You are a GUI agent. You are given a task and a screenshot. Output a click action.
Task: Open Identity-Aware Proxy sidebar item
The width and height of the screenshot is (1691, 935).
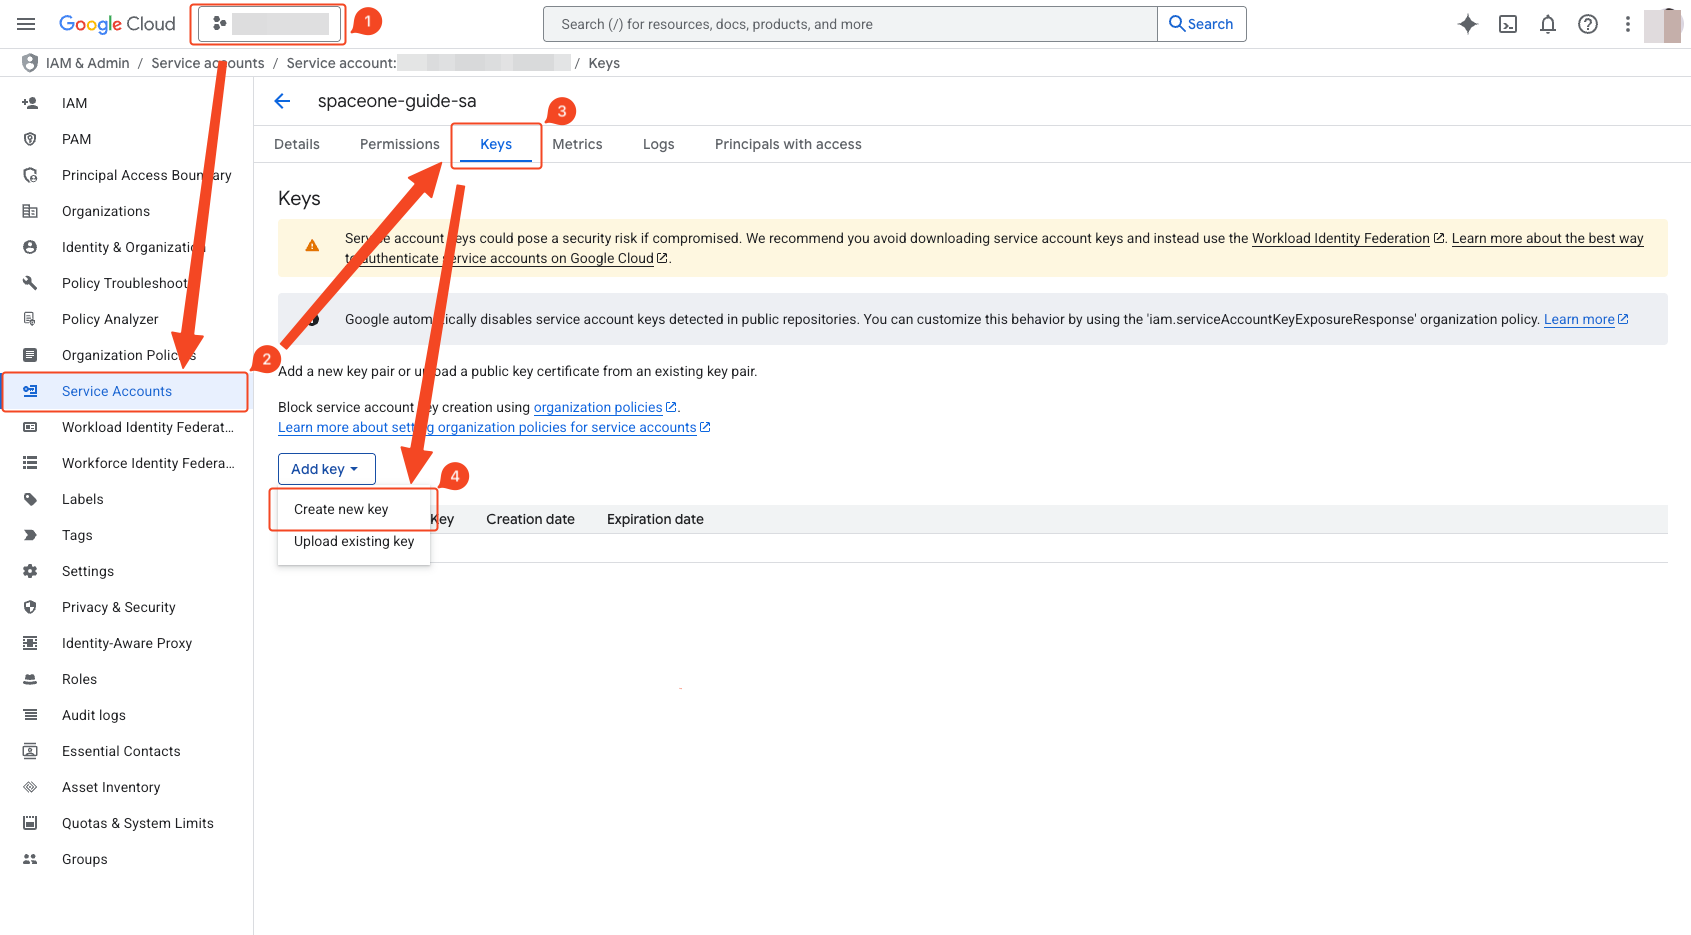click(127, 643)
